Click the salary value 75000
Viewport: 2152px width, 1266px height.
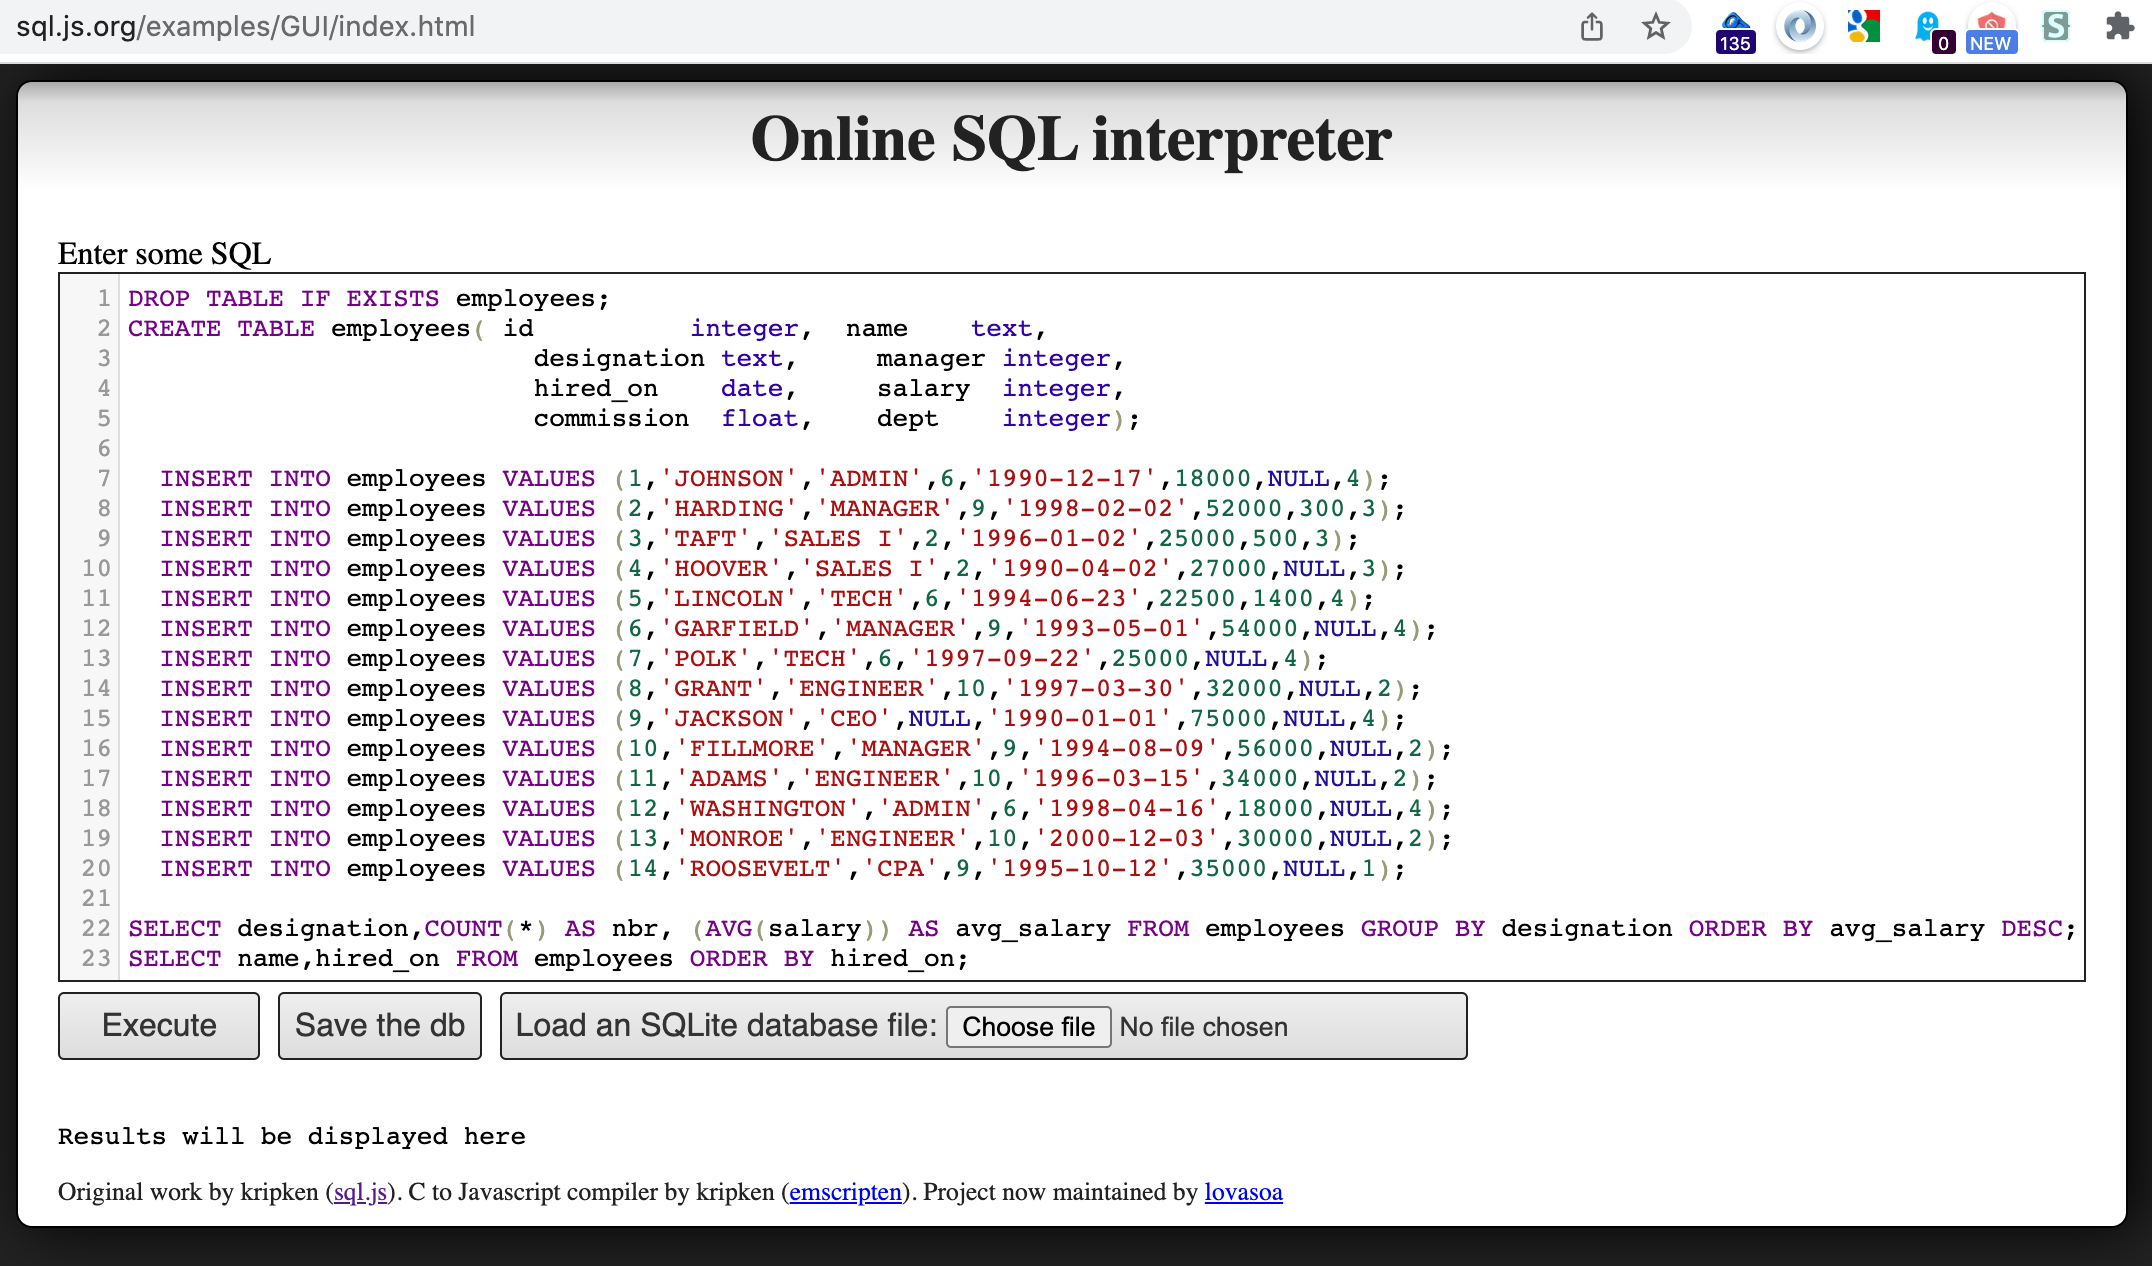click(1228, 719)
